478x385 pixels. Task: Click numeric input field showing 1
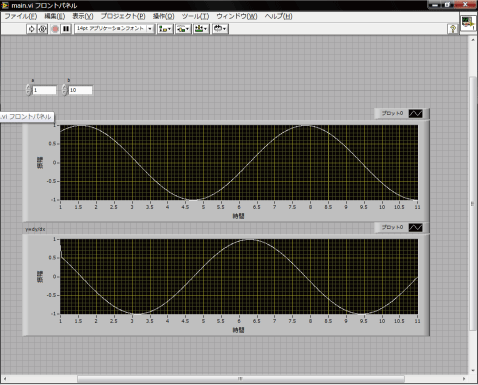pyautogui.click(x=44, y=90)
